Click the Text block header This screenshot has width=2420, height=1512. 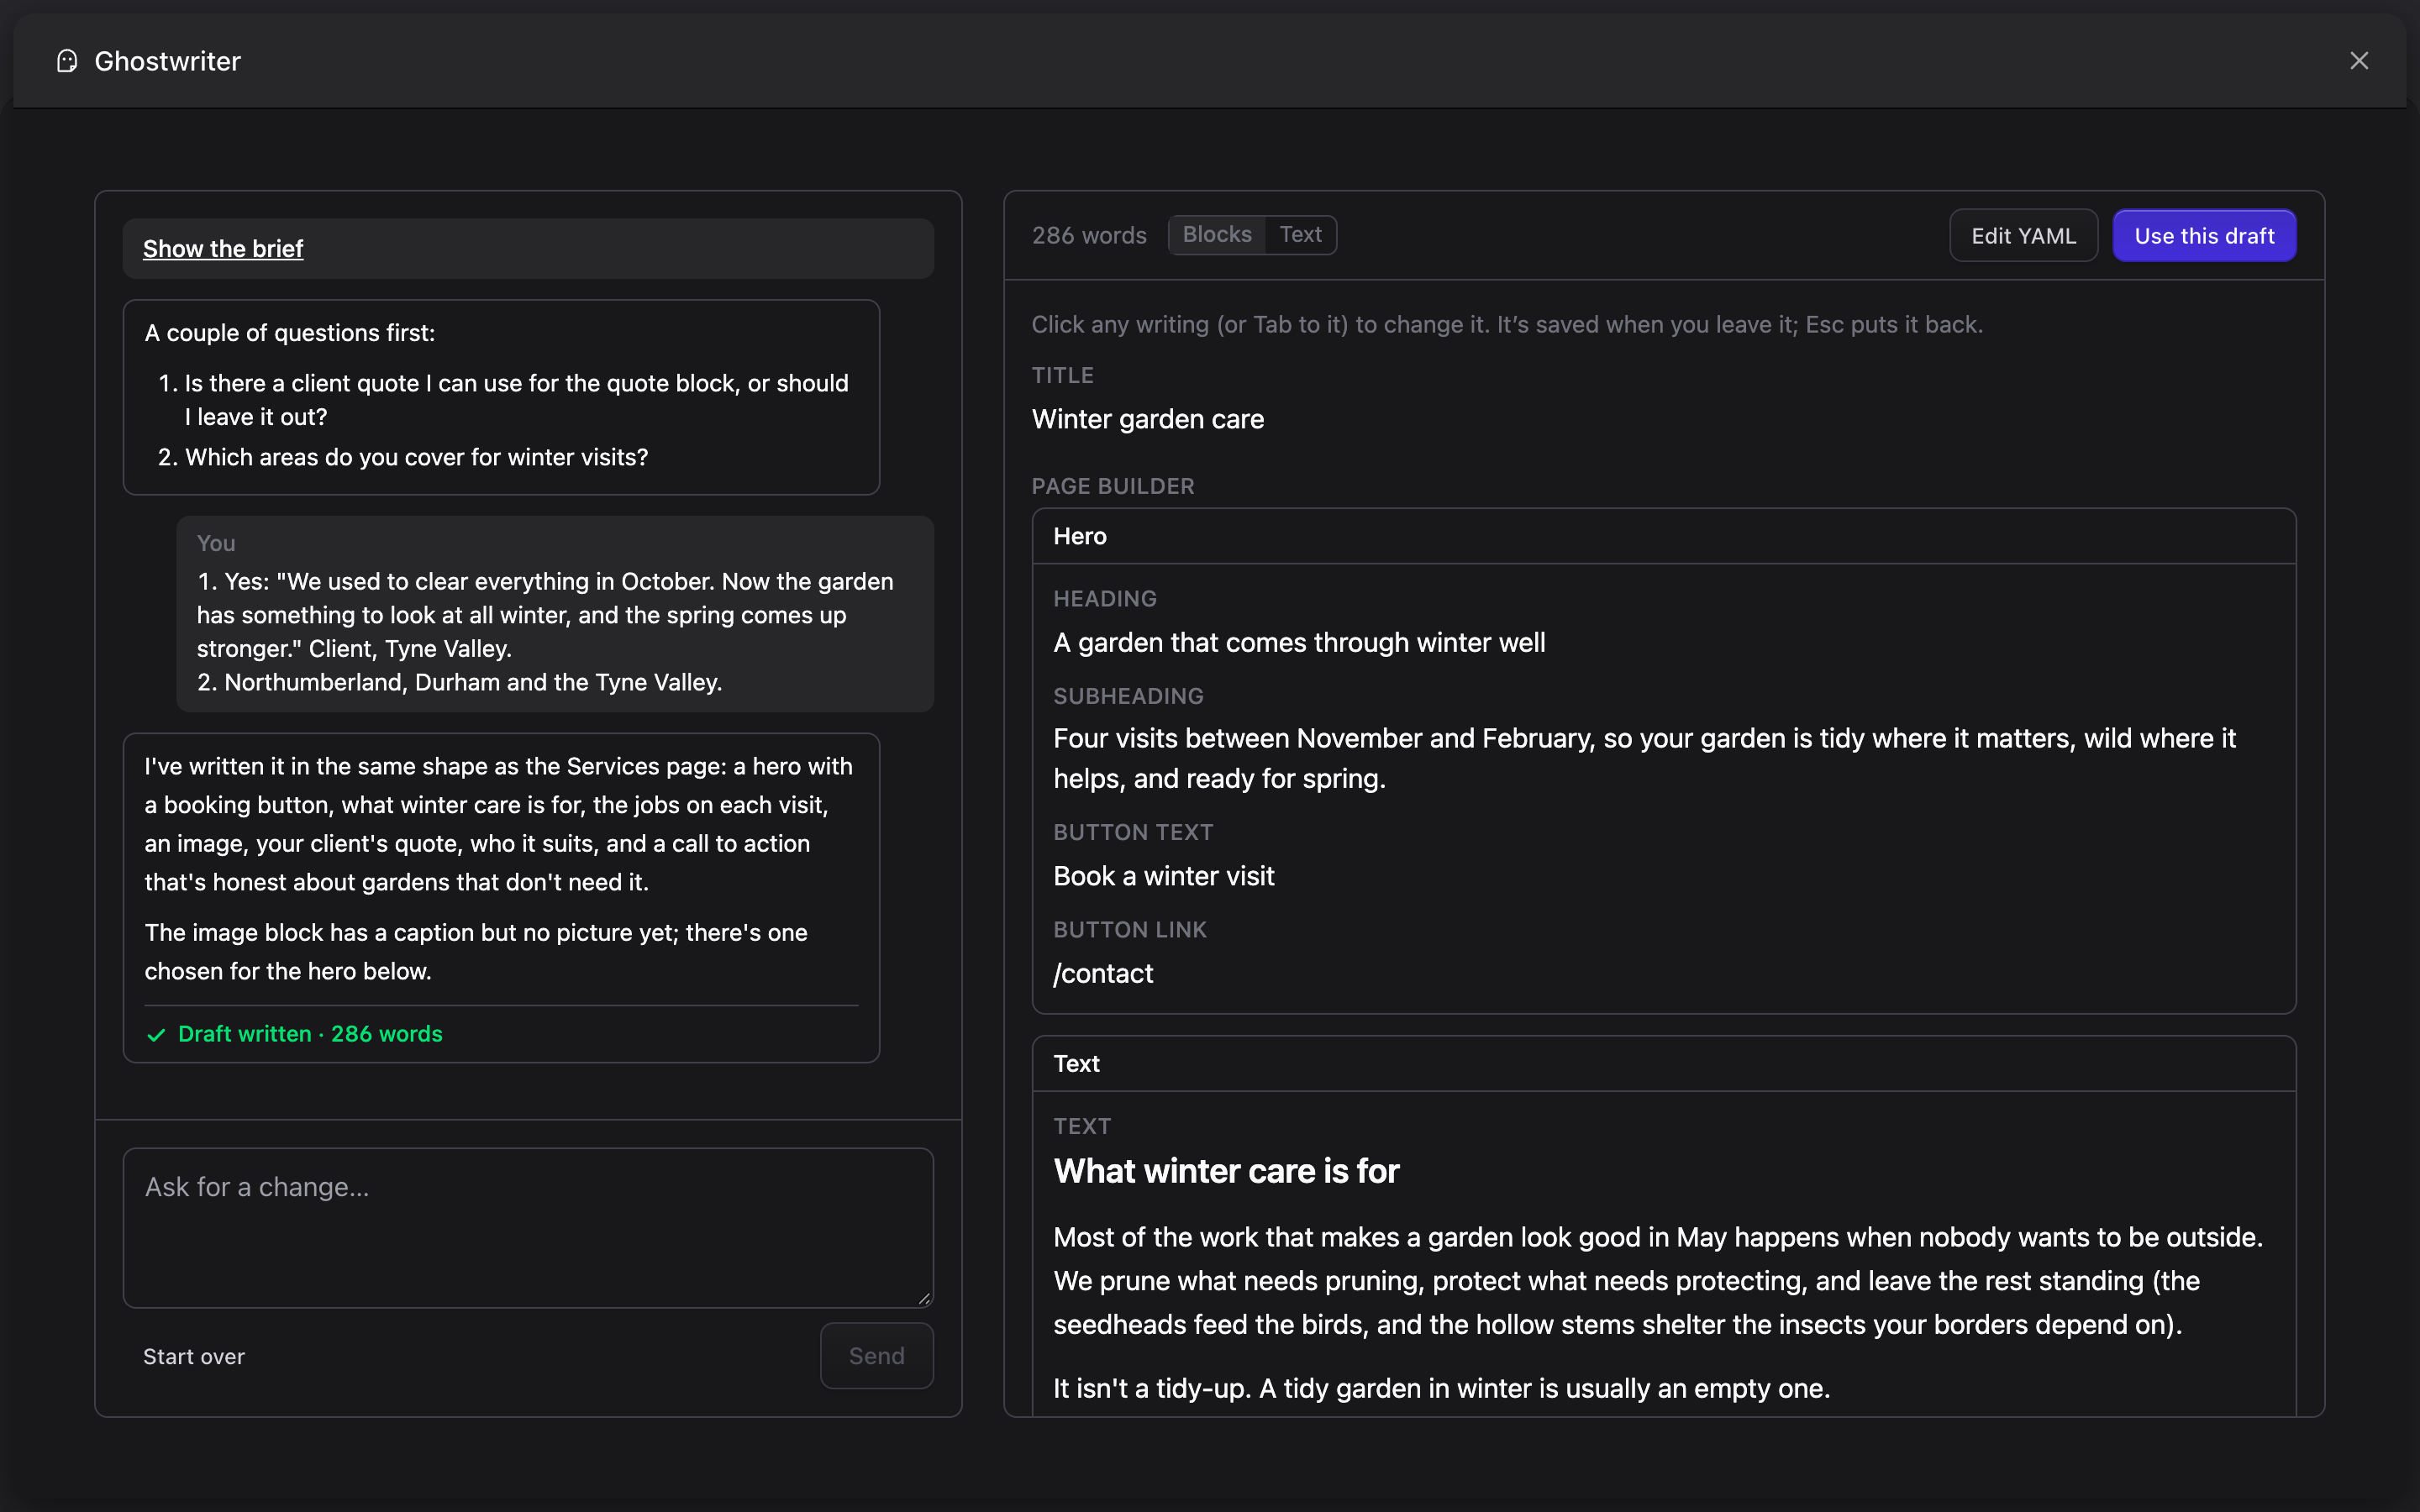point(1664,1064)
